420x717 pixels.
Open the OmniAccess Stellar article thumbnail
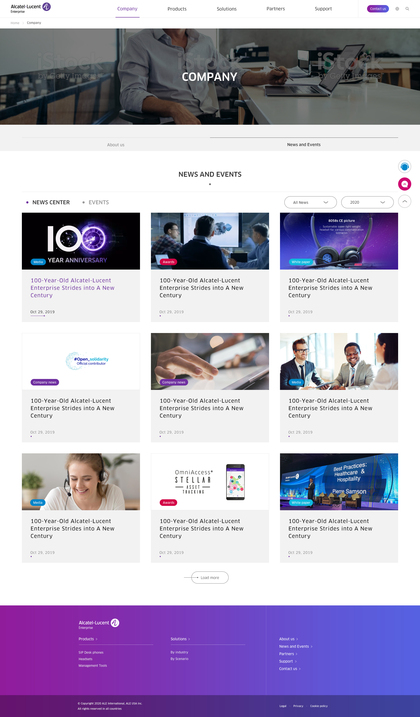point(210,482)
